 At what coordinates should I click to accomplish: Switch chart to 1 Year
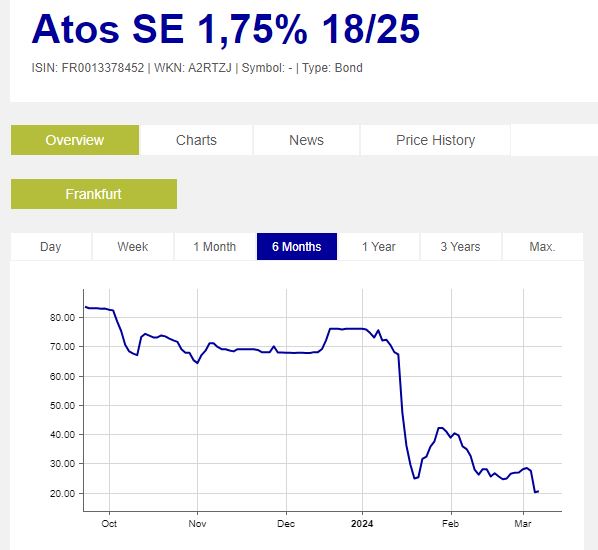click(379, 246)
